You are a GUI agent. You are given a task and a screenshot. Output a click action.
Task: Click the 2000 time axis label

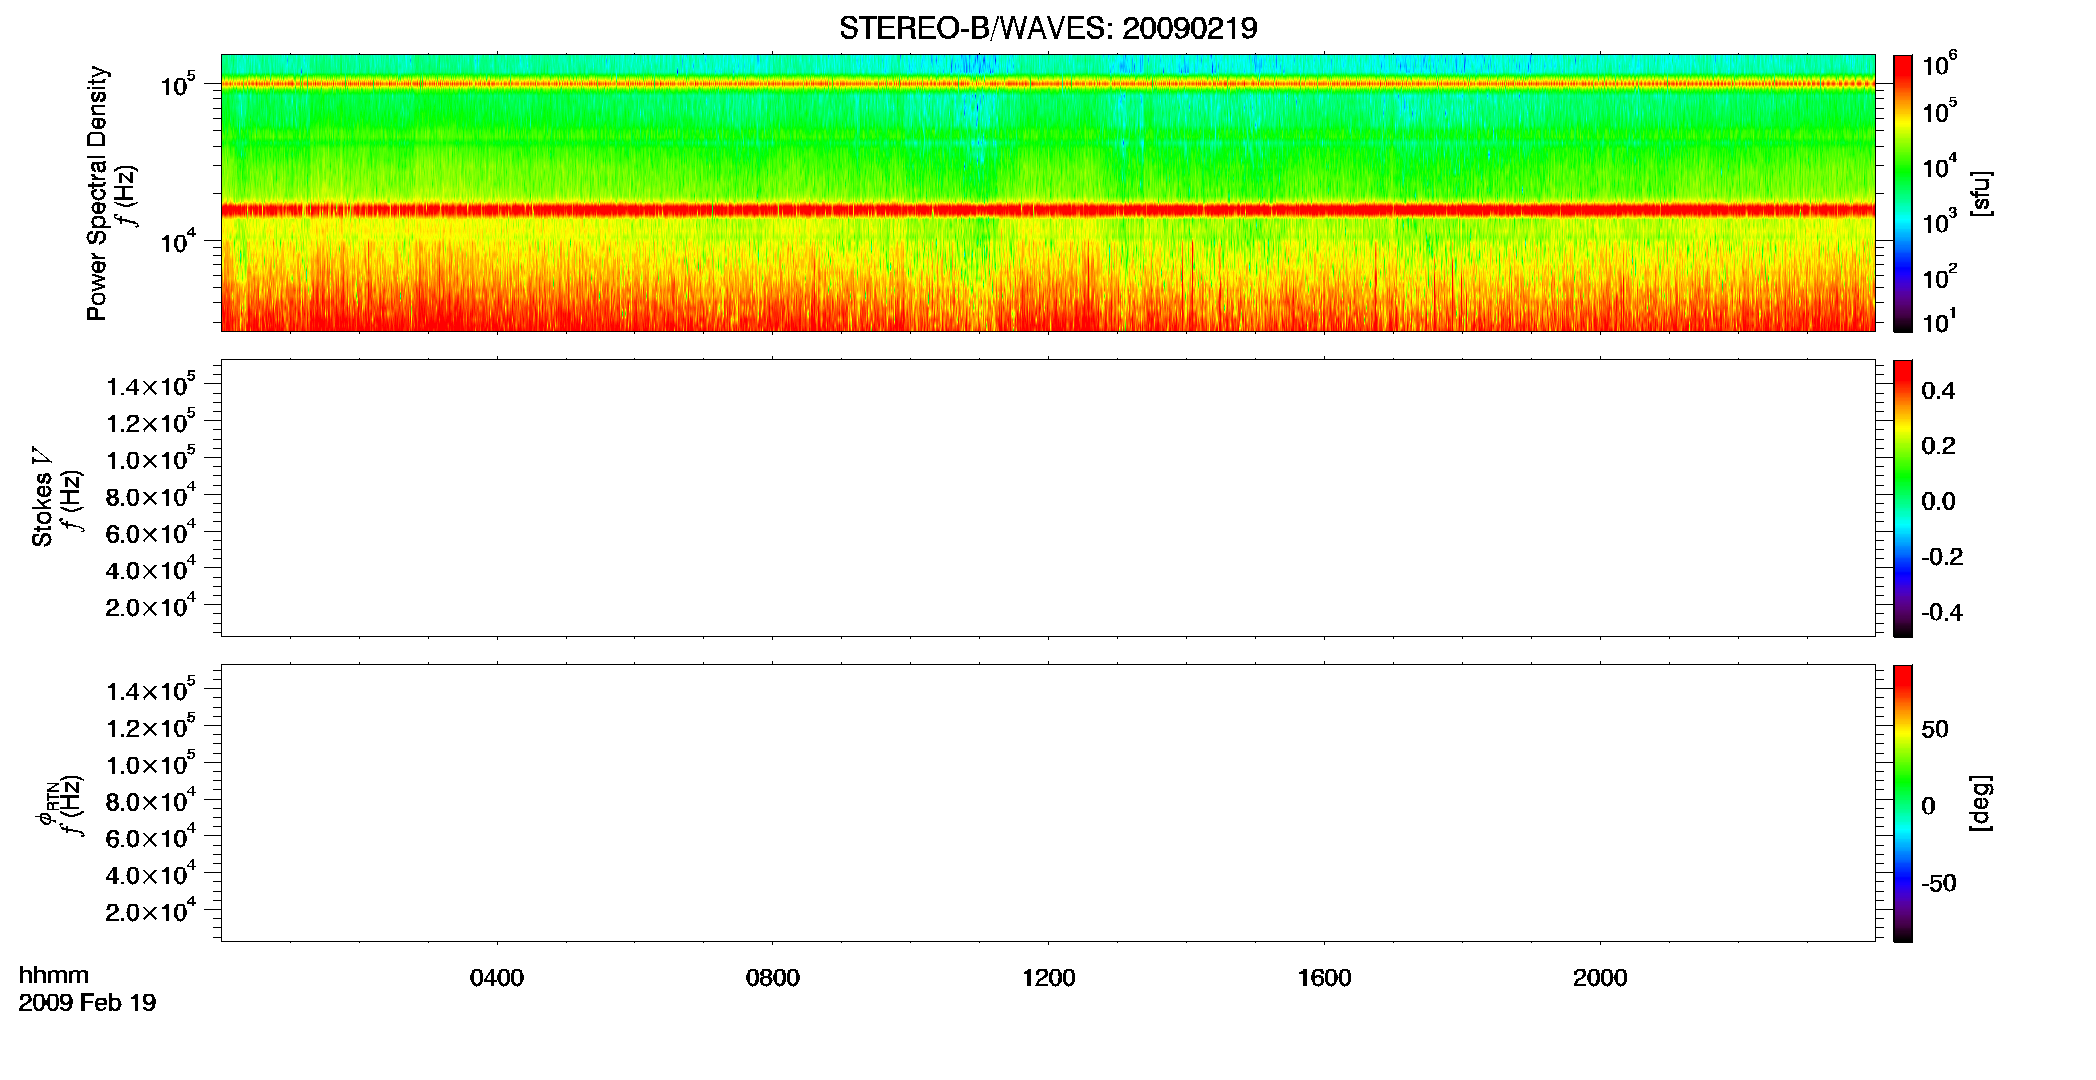[x=1600, y=978]
